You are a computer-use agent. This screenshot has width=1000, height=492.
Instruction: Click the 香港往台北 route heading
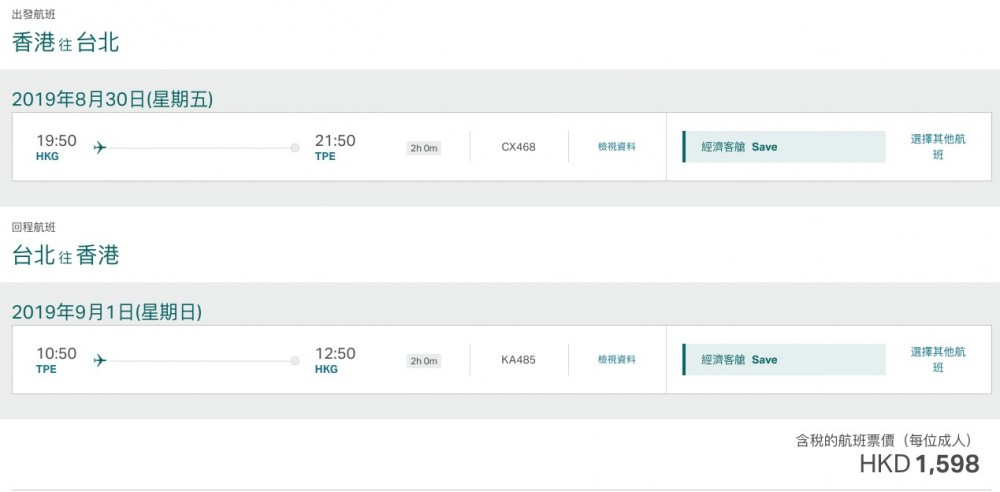click(x=67, y=42)
